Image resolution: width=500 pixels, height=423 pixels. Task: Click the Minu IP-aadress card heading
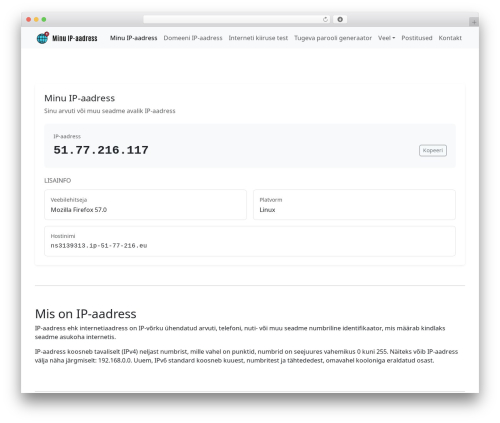(x=79, y=98)
